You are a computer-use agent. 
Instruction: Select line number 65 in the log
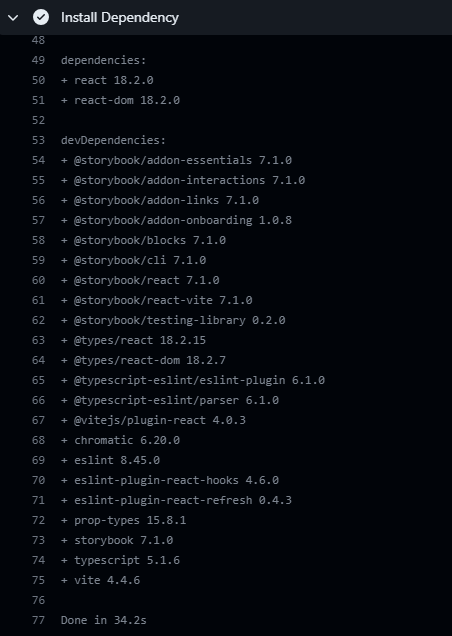[38, 380]
